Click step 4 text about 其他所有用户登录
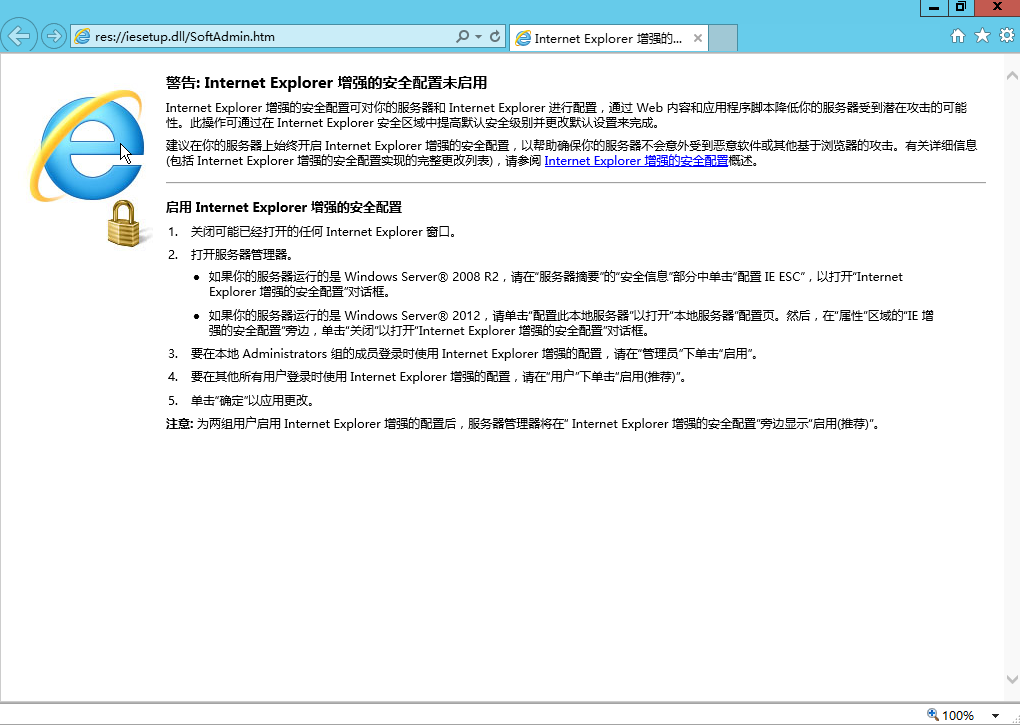The image size is (1020, 725). [x=438, y=376]
